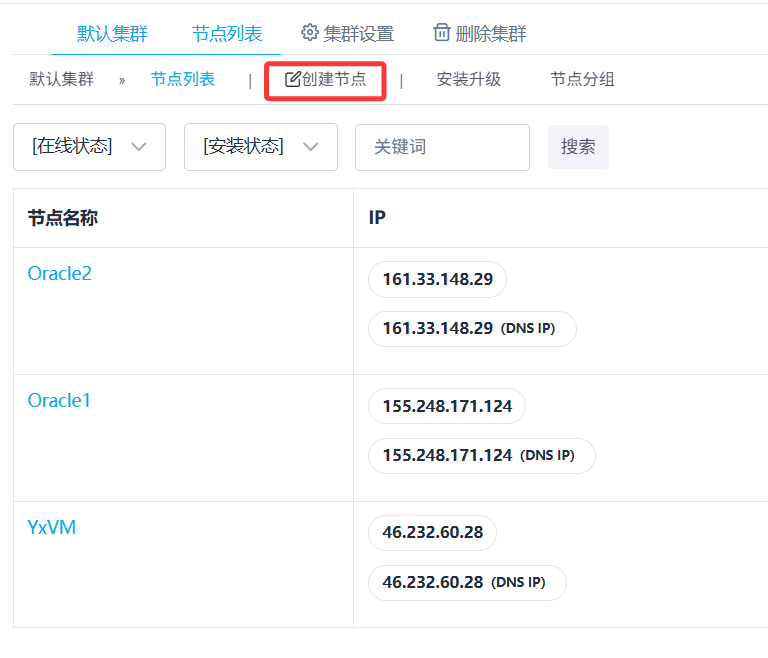Click the 默认集群 breadcrumb text
768x658 pixels.
[61, 80]
